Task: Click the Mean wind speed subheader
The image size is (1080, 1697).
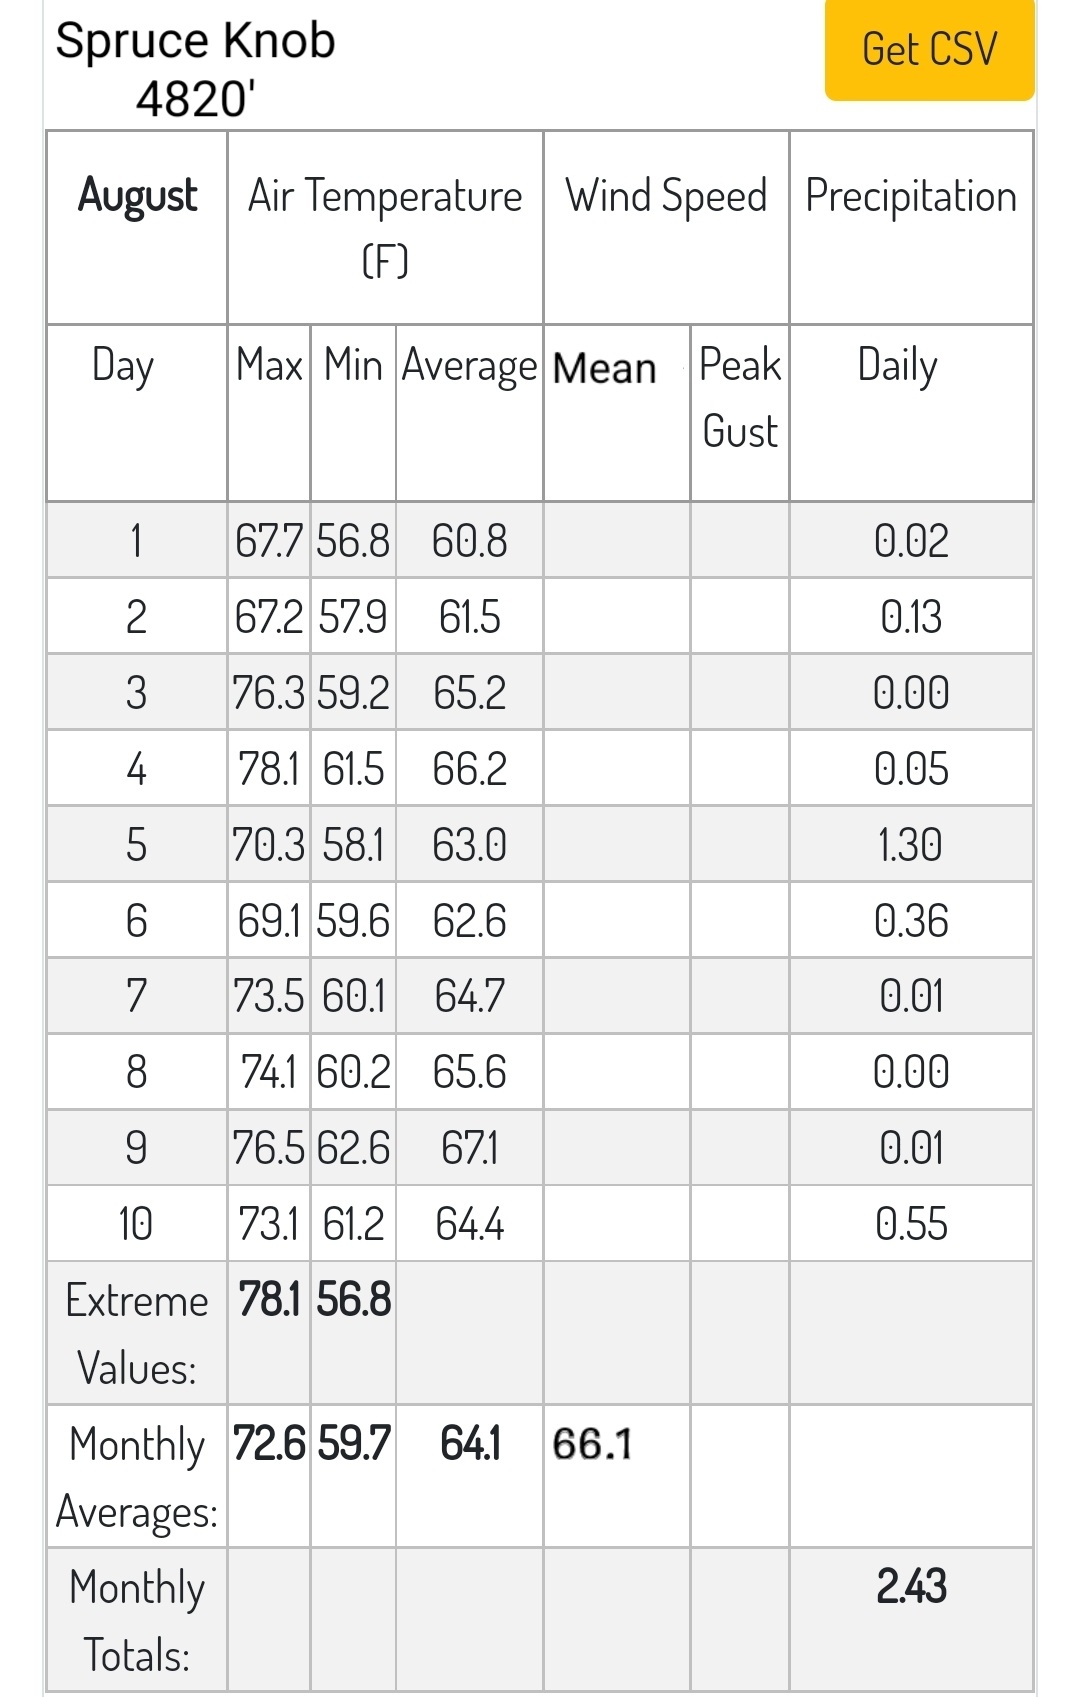Action: pos(604,368)
